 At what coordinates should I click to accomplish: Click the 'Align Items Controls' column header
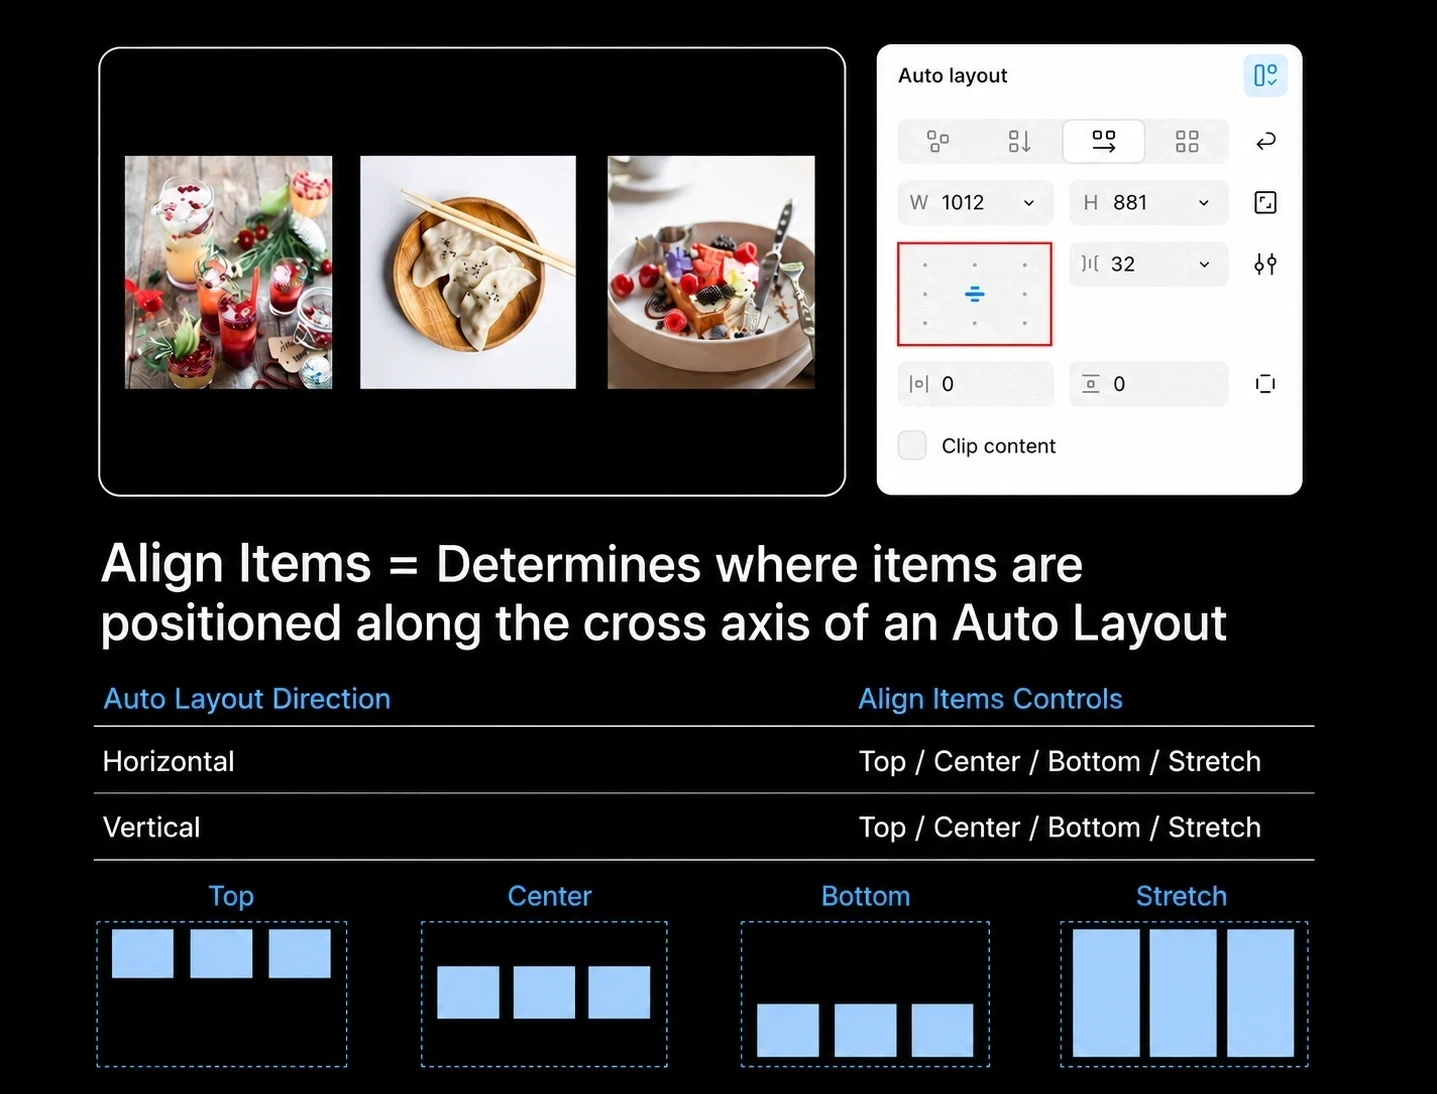[x=990, y=698]
